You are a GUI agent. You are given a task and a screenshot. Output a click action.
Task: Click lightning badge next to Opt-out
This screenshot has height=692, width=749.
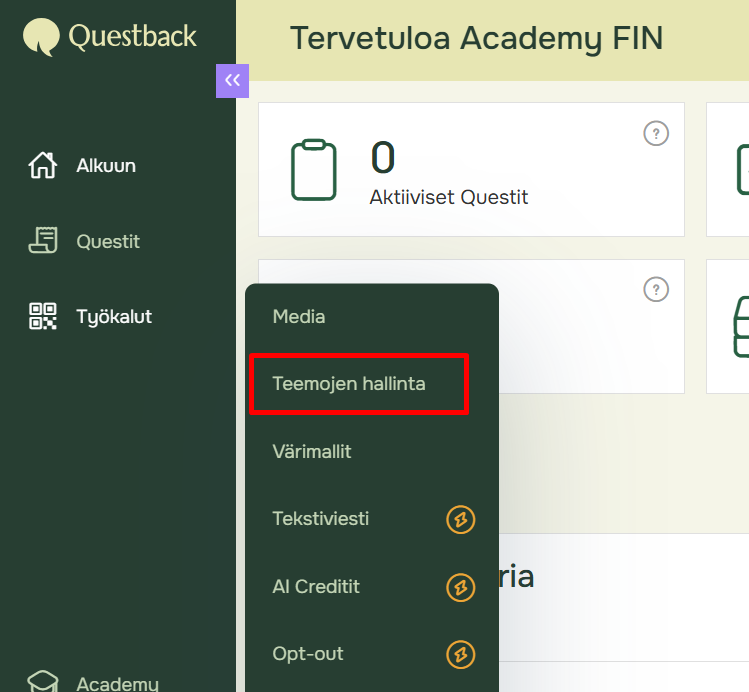point(460,654)
